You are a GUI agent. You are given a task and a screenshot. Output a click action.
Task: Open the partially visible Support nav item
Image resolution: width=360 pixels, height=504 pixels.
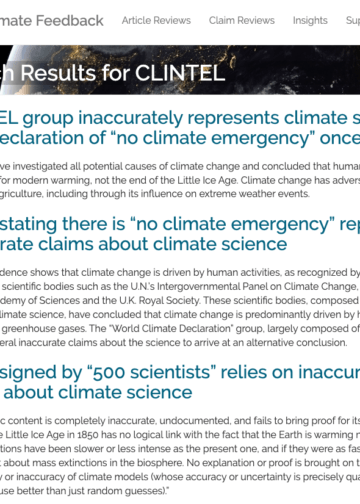coord(353,21)
